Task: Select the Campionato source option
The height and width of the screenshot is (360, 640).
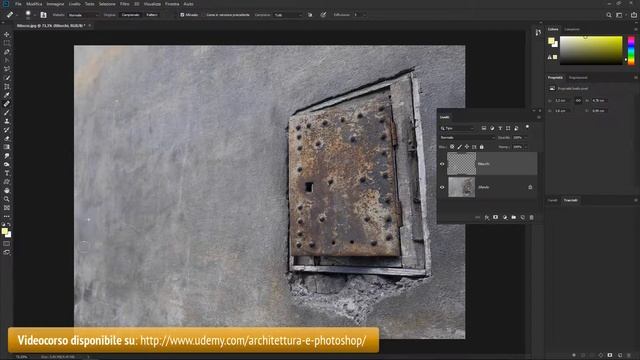Action: click(x=131, y=15)
